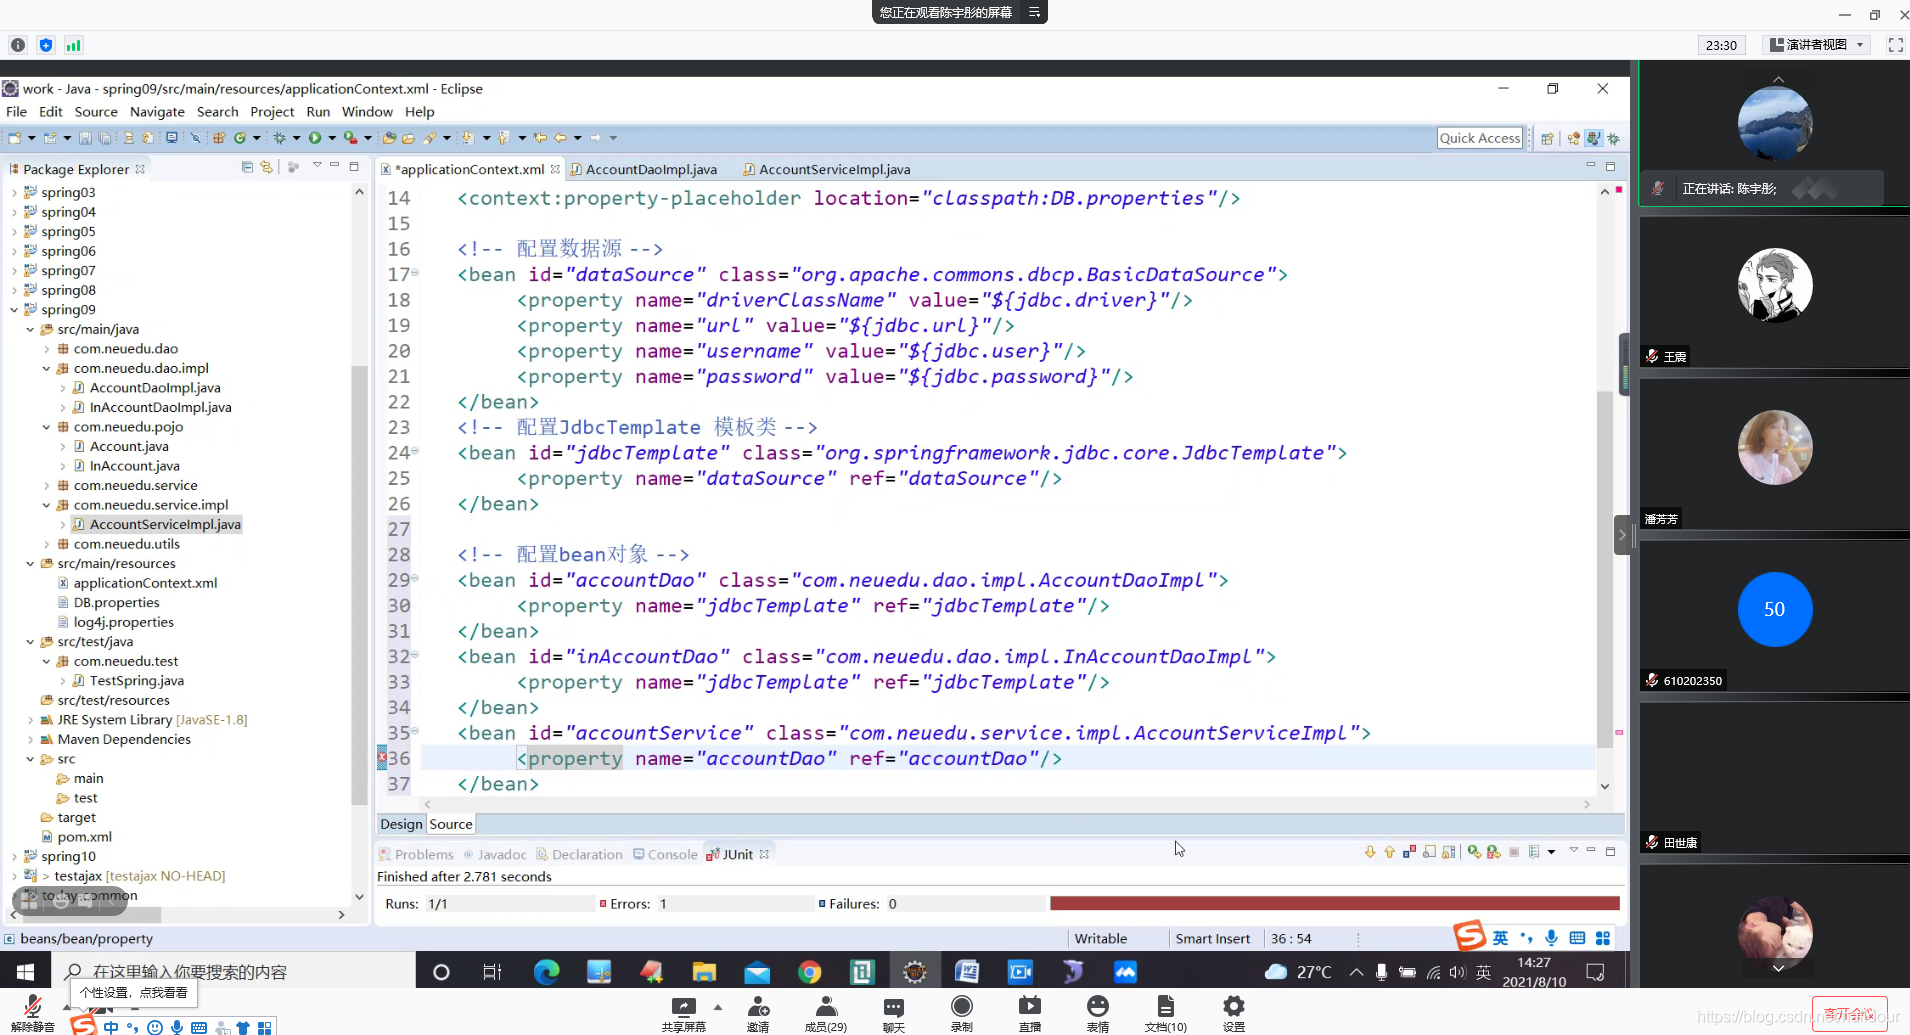Viewport: 1910px width, 1035px height.
Task: Open the Navigate menu
Action: tap(157, 112)
